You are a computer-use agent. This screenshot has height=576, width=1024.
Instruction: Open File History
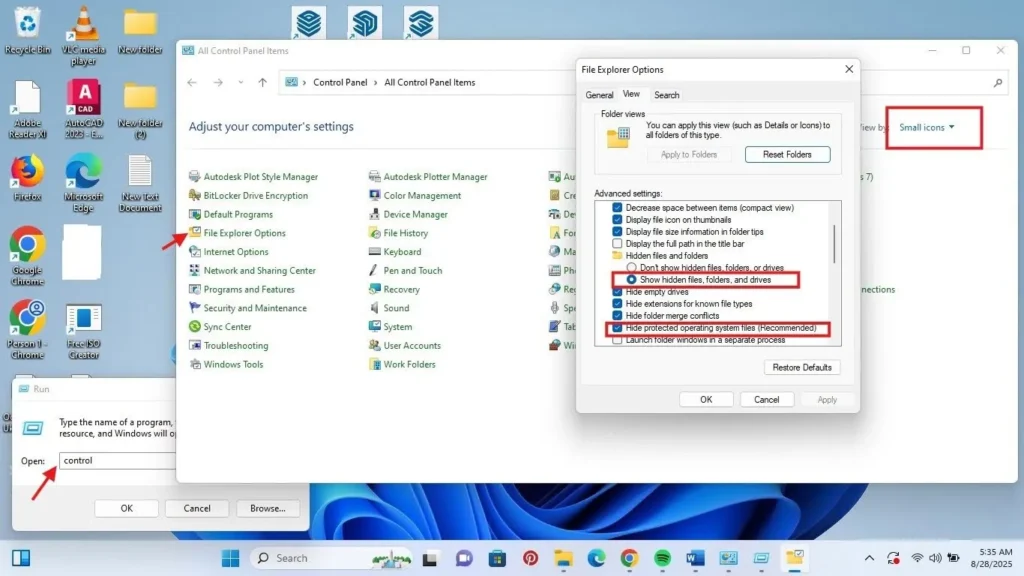[x=406, y=233]
